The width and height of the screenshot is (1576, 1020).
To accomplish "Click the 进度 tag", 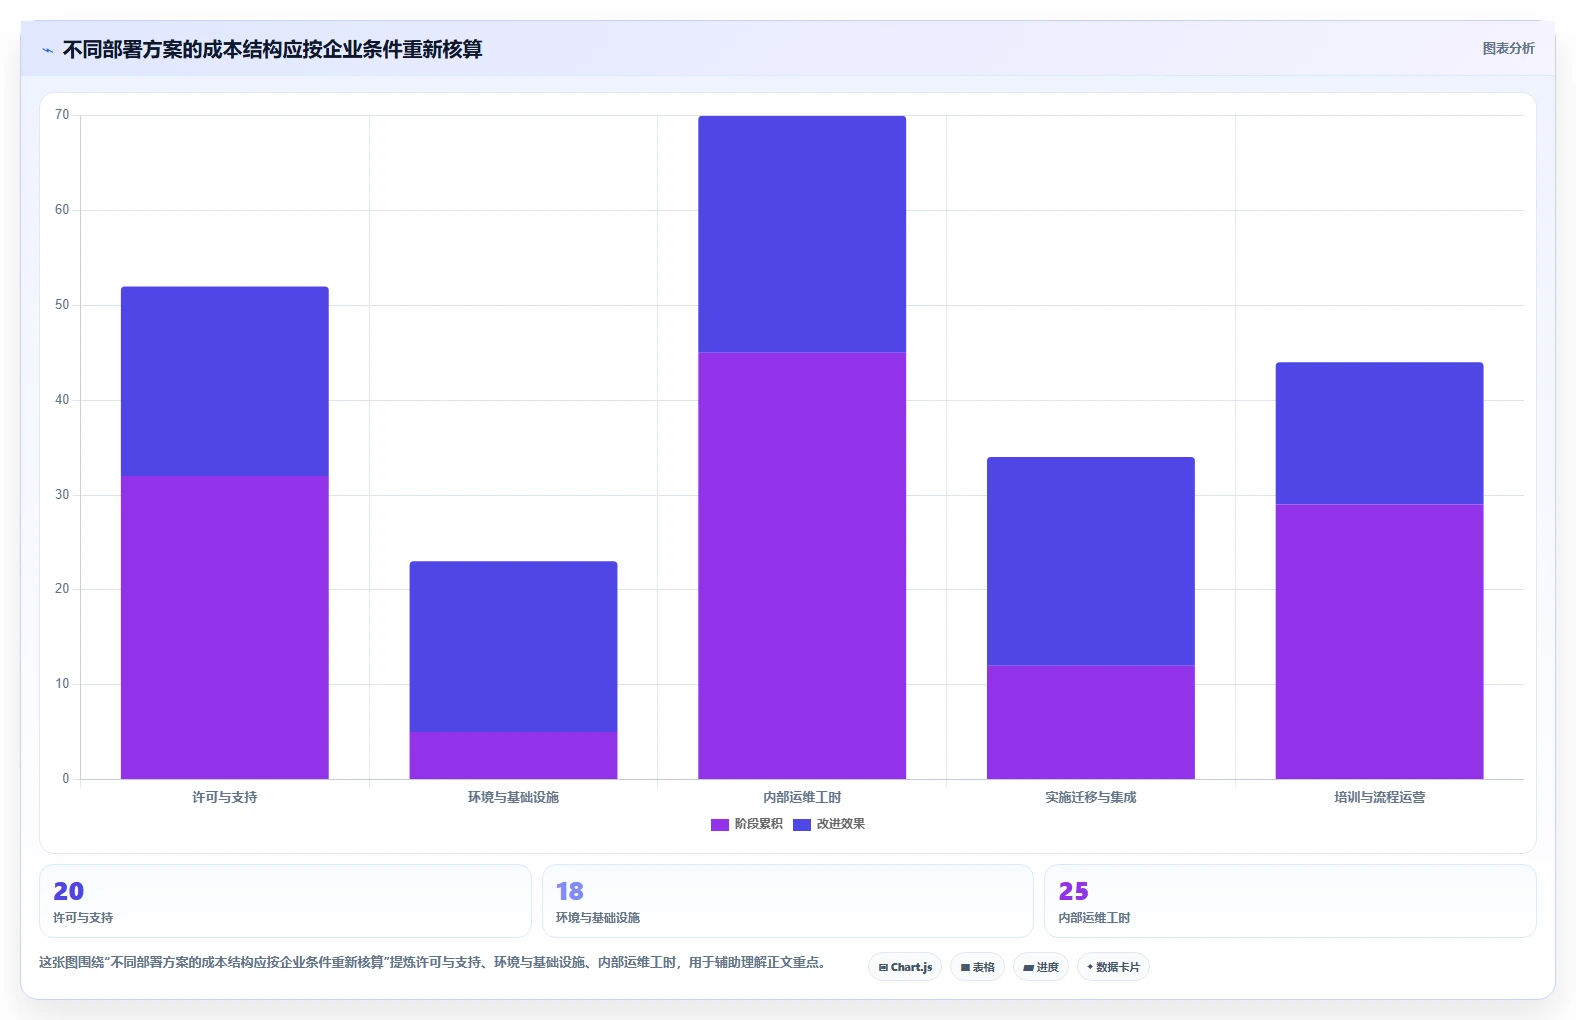I will click(x=1041, y=967).
